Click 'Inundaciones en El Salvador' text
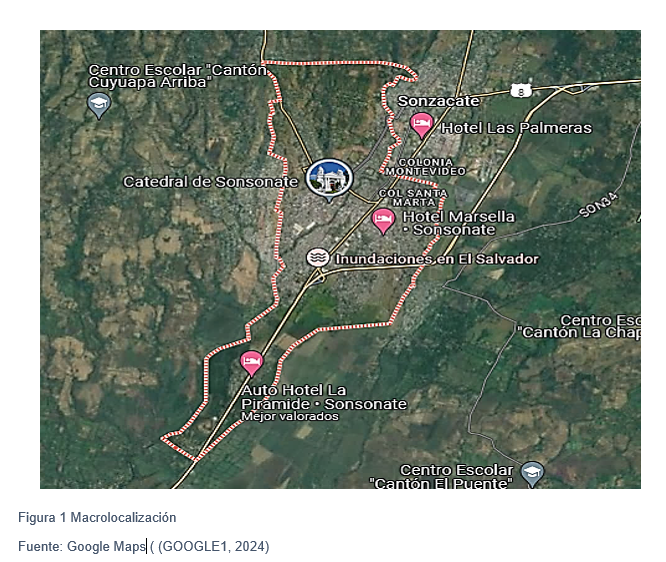Screen dimensions: 666x562 click(x=437, y=259)
